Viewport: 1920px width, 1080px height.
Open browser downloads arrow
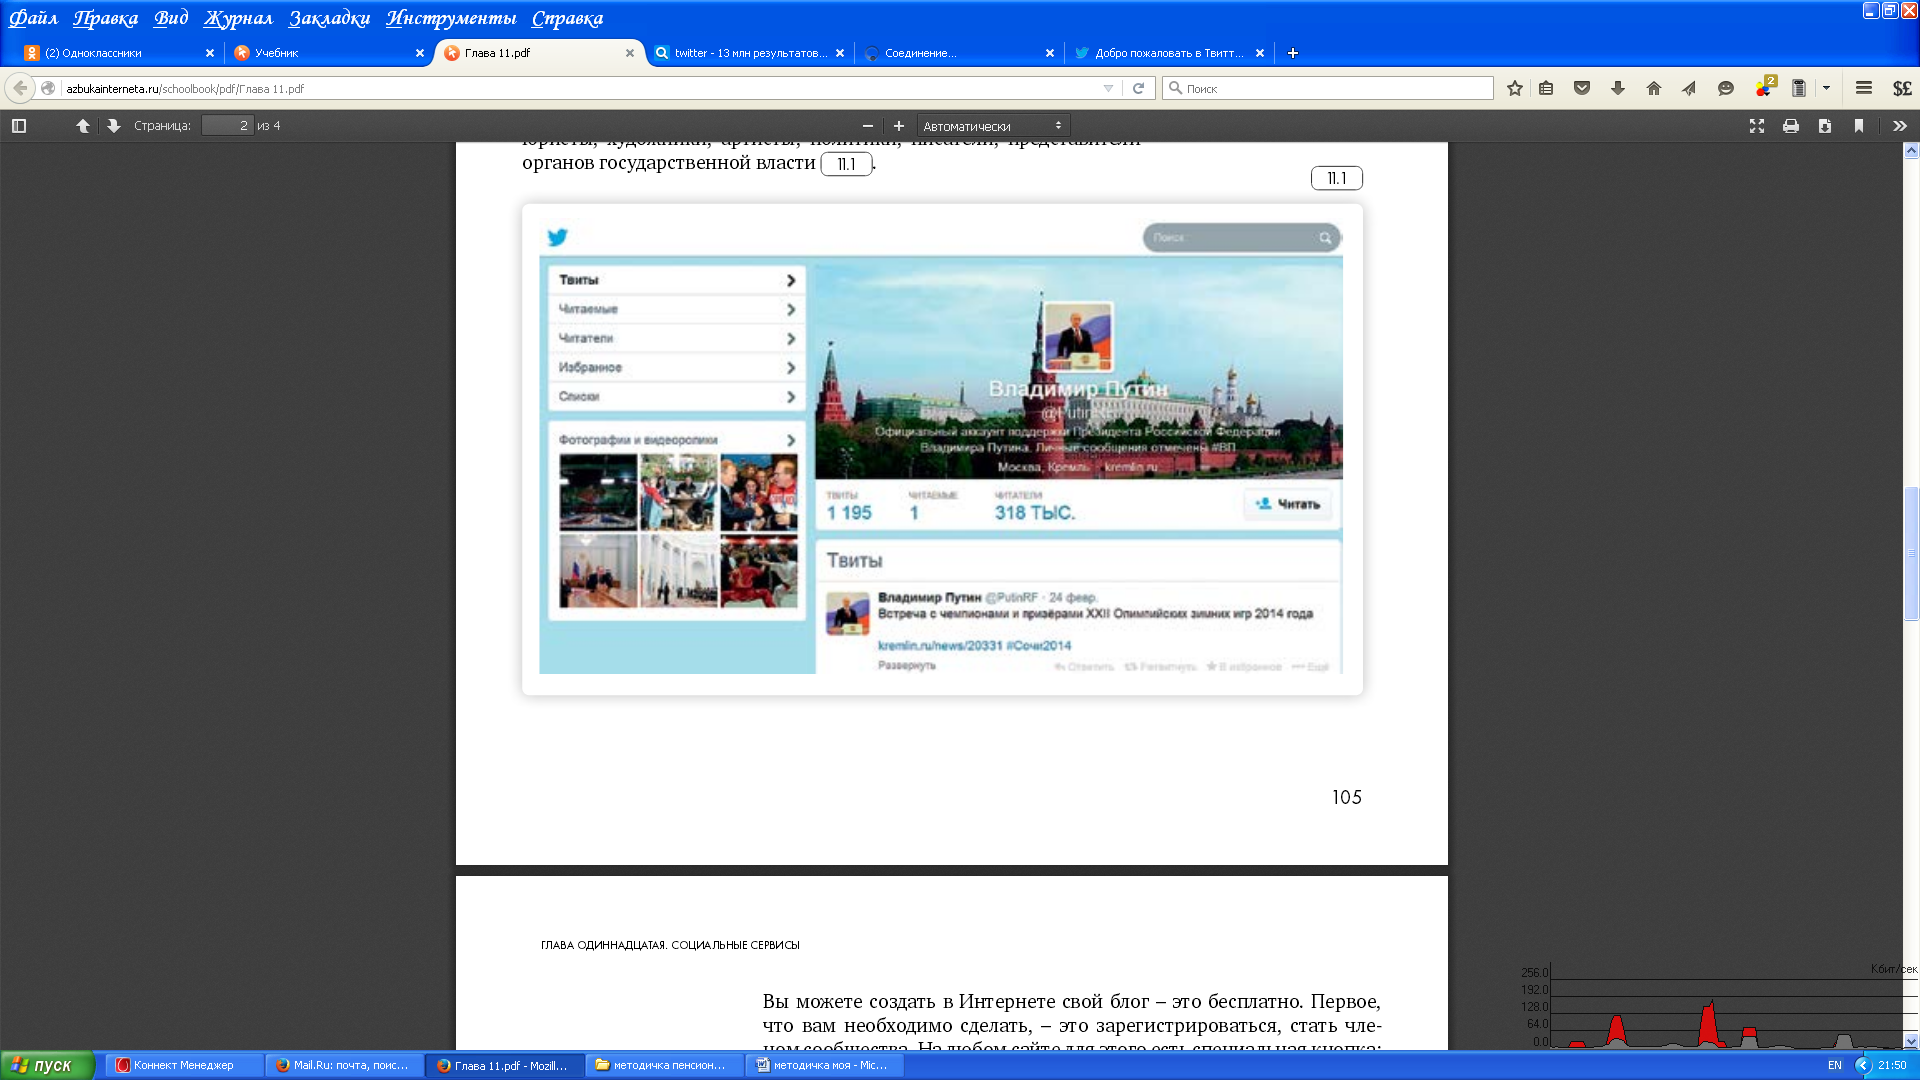(x=1618, y=88)
